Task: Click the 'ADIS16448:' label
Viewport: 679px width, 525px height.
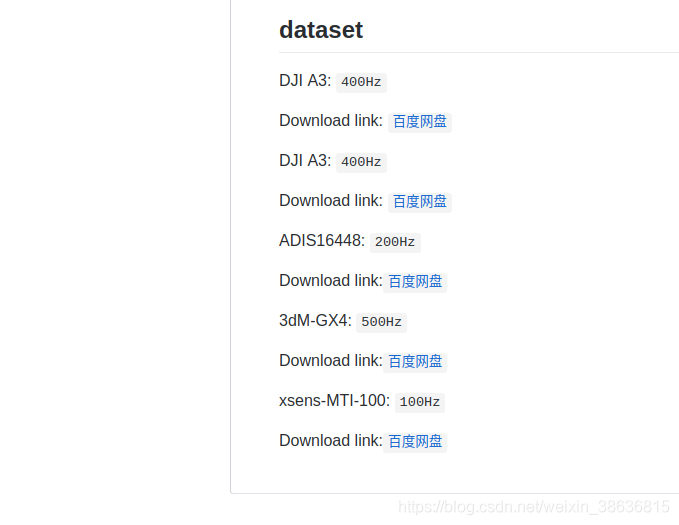Action: [x=322, y=241]
